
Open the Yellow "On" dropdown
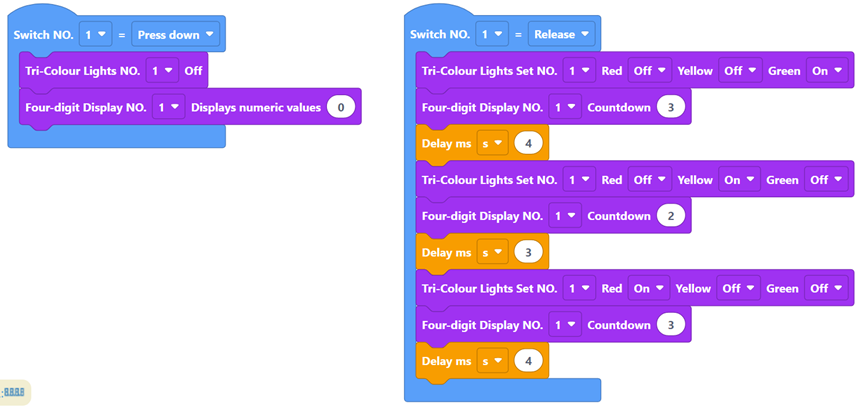pyautogui.click(x=738, y=180)
